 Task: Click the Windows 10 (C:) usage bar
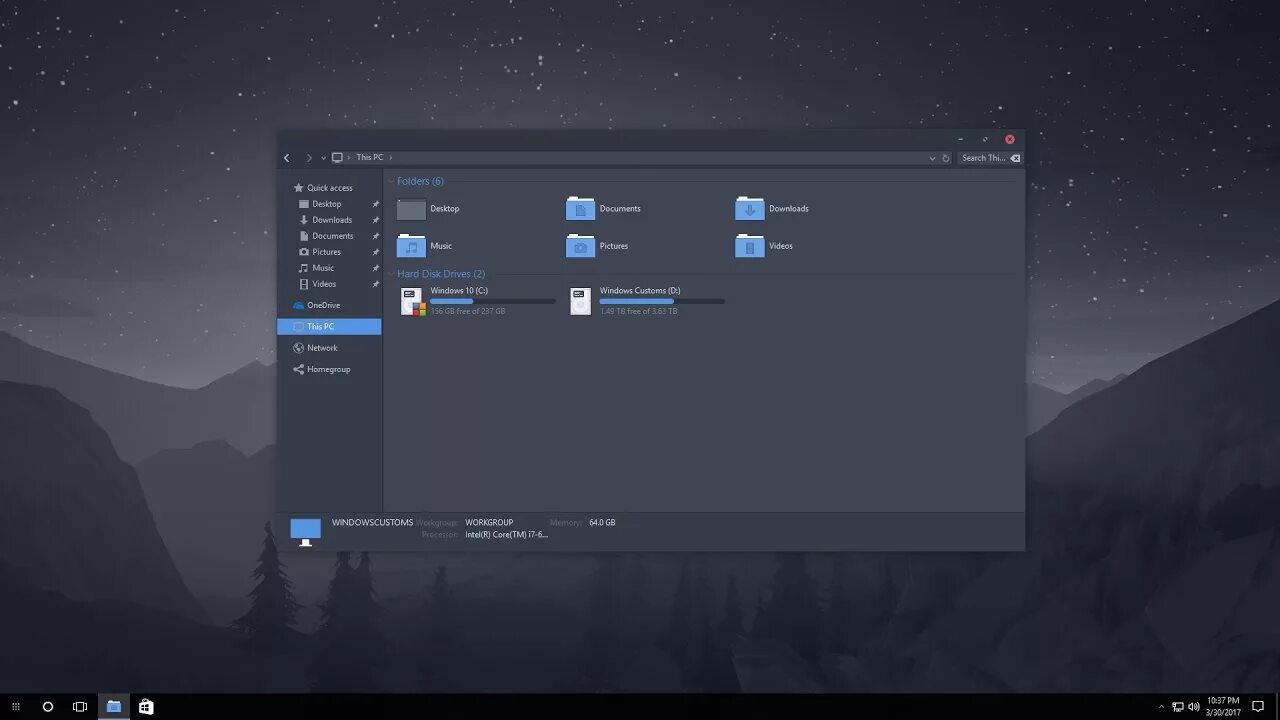click(x=492, y=301)
